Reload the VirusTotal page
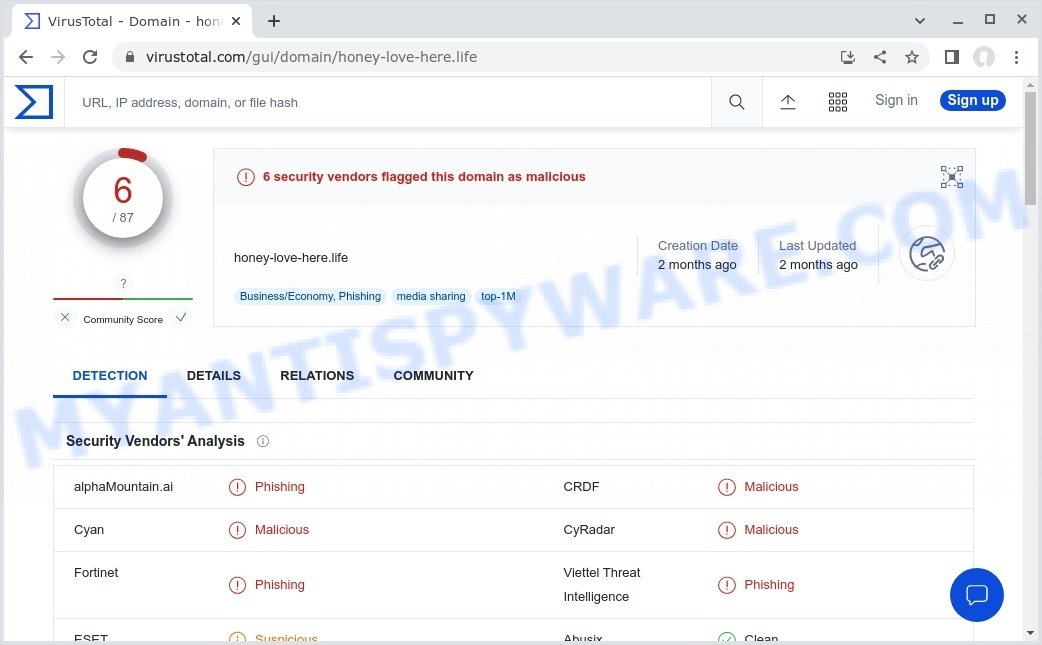This screenshot has width=1042, height=645. pyautogui.click(x=90, y=57)
